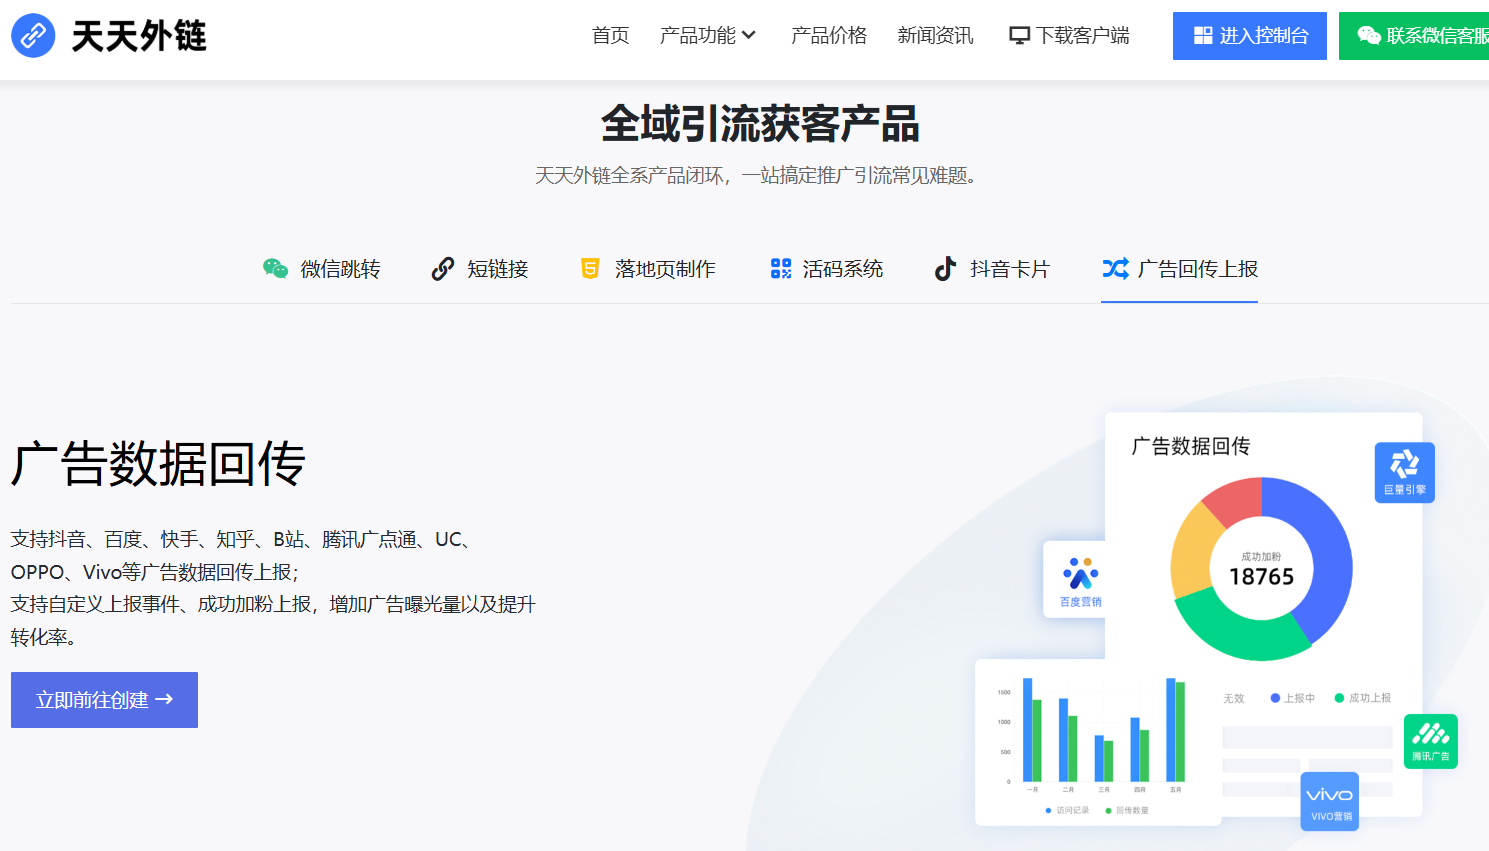Click the 巨量引擎 icon badge
The height and width of the screenshot is (851, 1489).
click(x=1404, y=472)
